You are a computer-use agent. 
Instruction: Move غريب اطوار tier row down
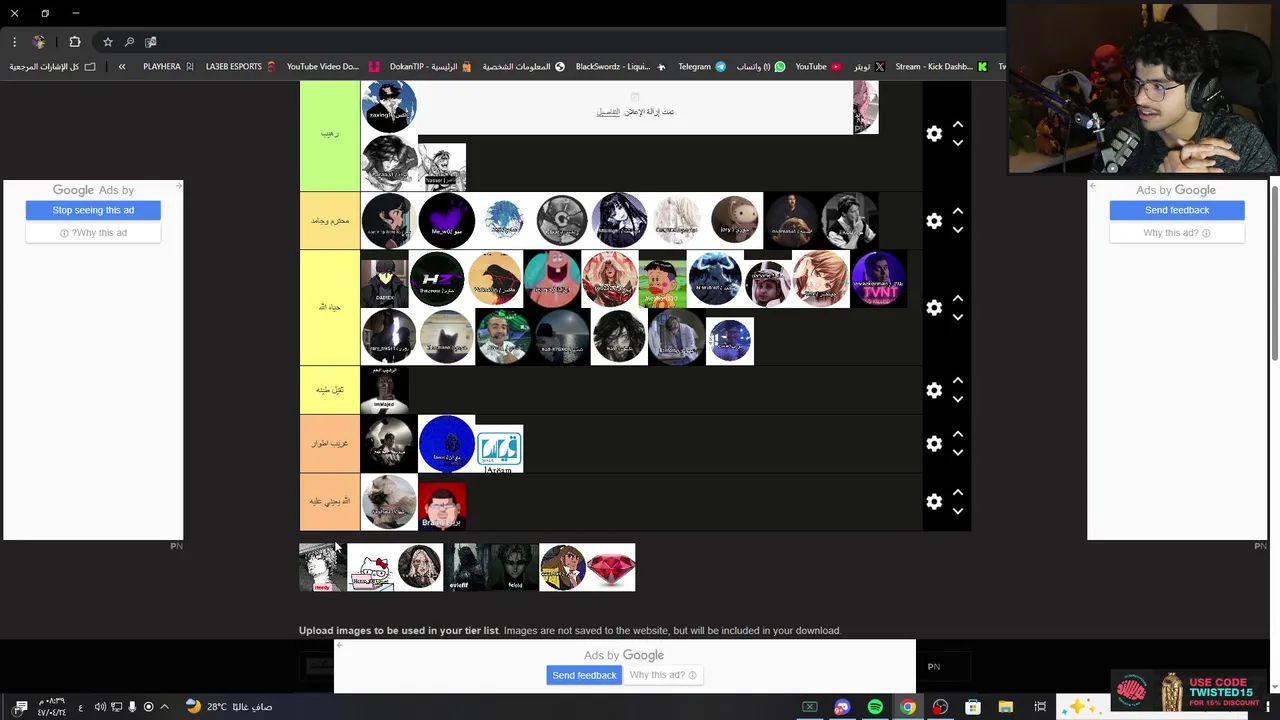[x=958, y=453]
